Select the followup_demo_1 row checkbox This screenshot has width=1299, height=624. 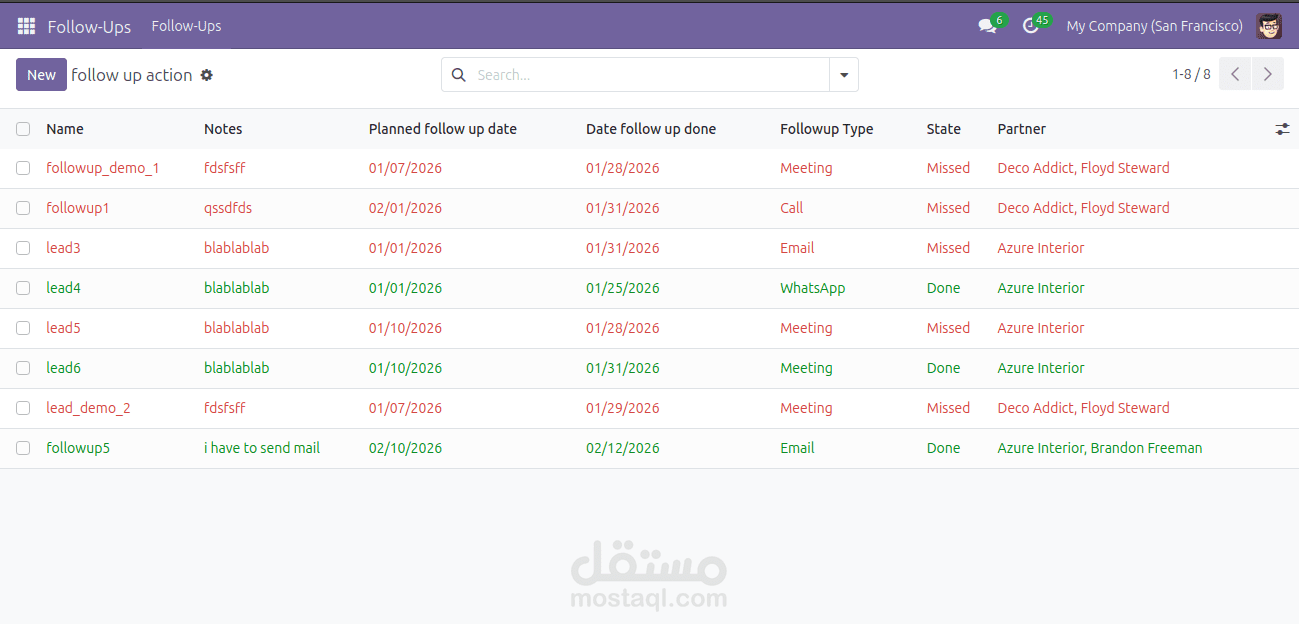(x=23, y=168)
